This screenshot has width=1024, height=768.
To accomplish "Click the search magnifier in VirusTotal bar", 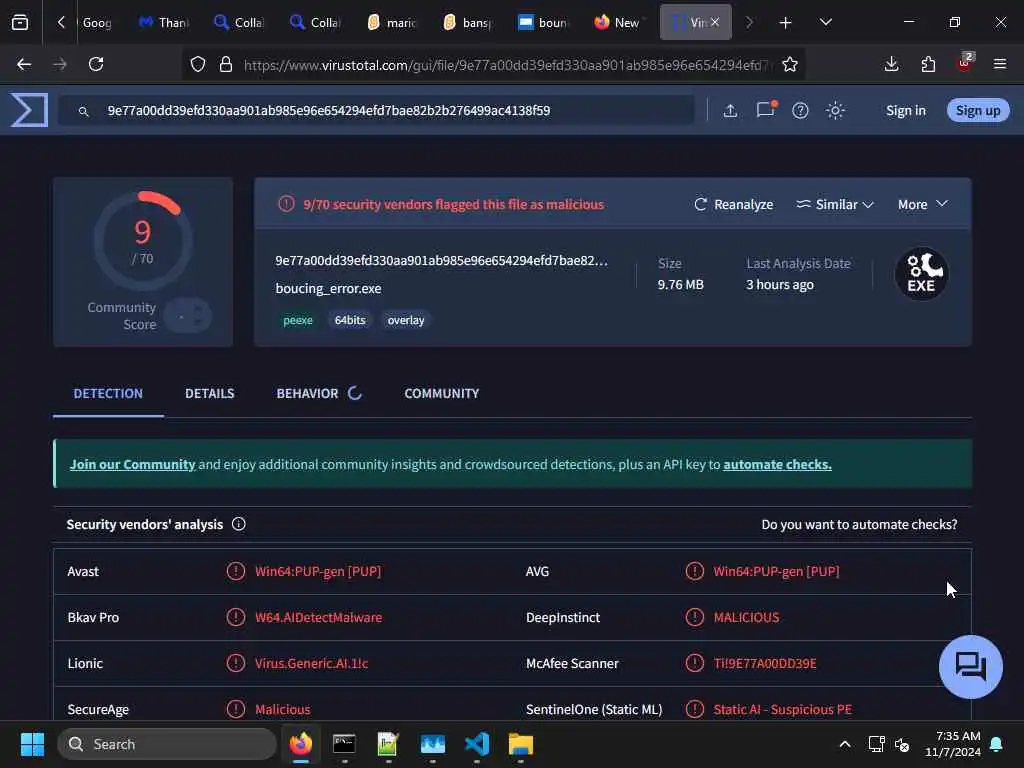I will tap(84, 112).
